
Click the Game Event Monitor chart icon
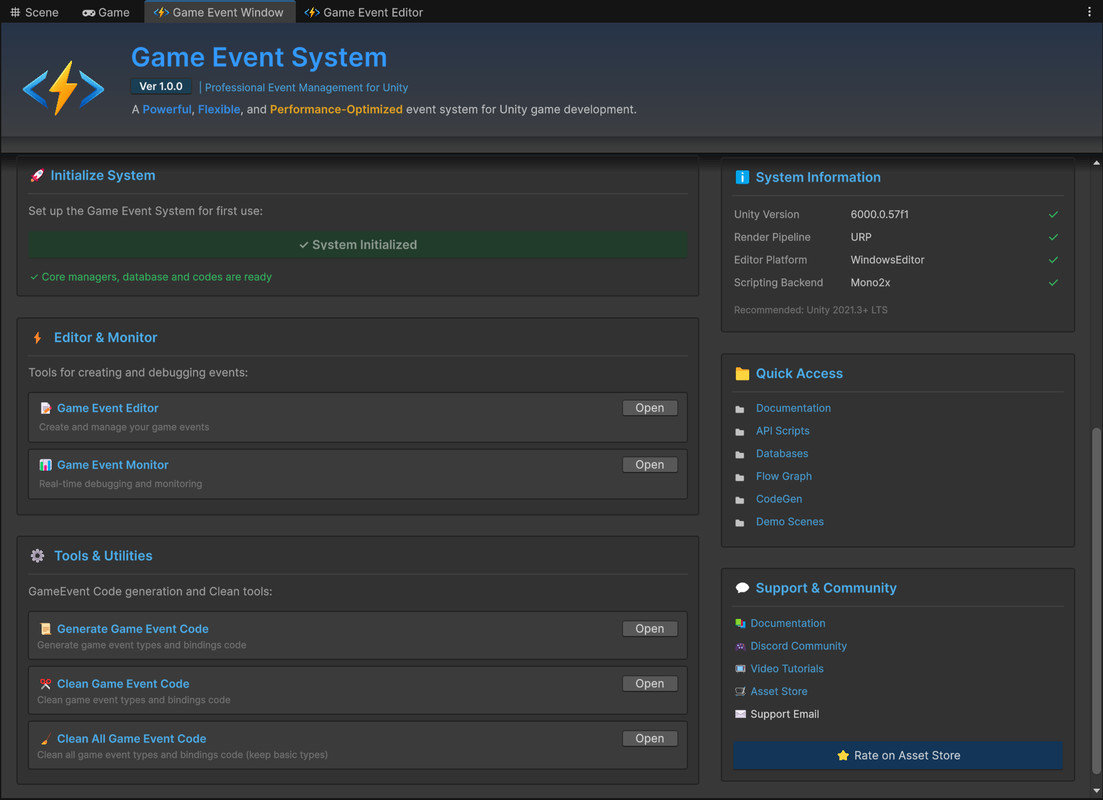tap(44, 464)
